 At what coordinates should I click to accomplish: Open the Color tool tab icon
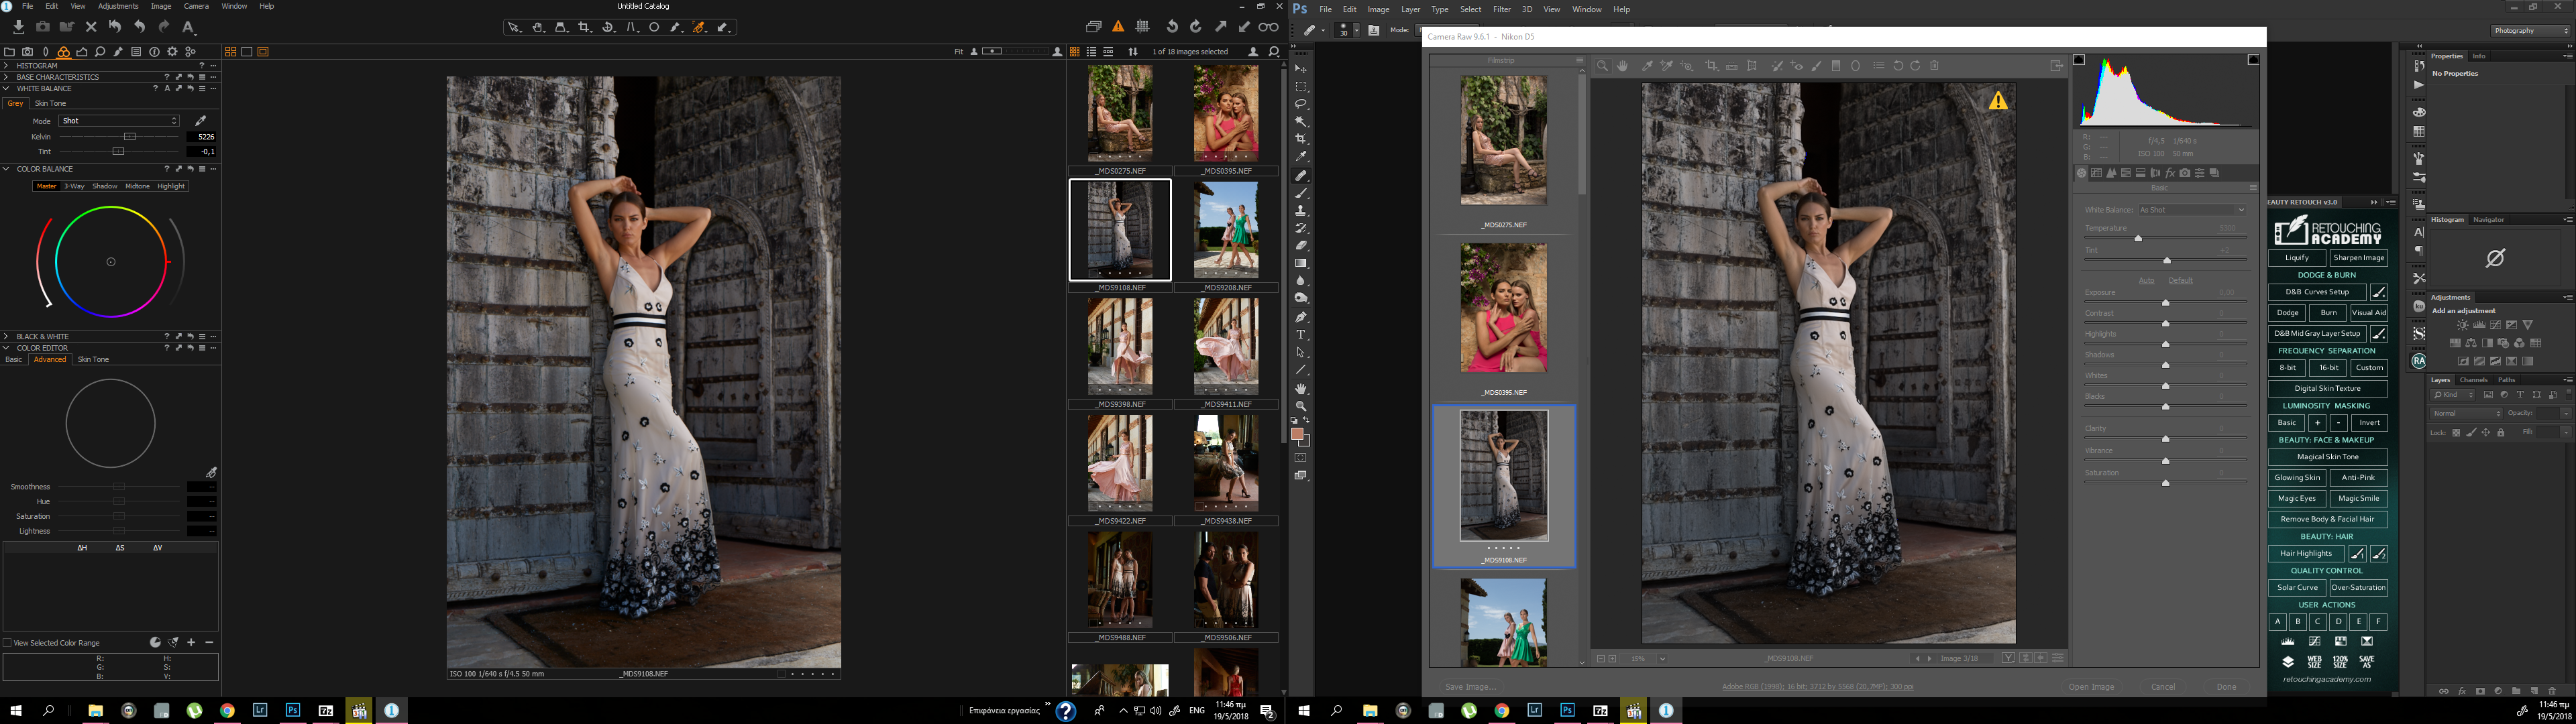point(64,52)
